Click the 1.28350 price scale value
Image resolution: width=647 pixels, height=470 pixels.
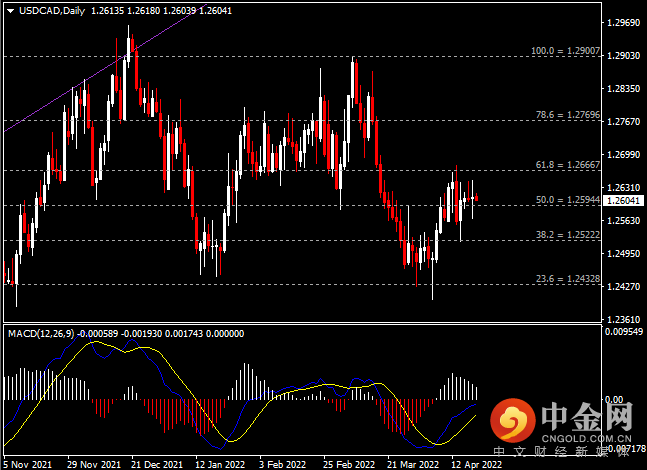tap(623, 89)
